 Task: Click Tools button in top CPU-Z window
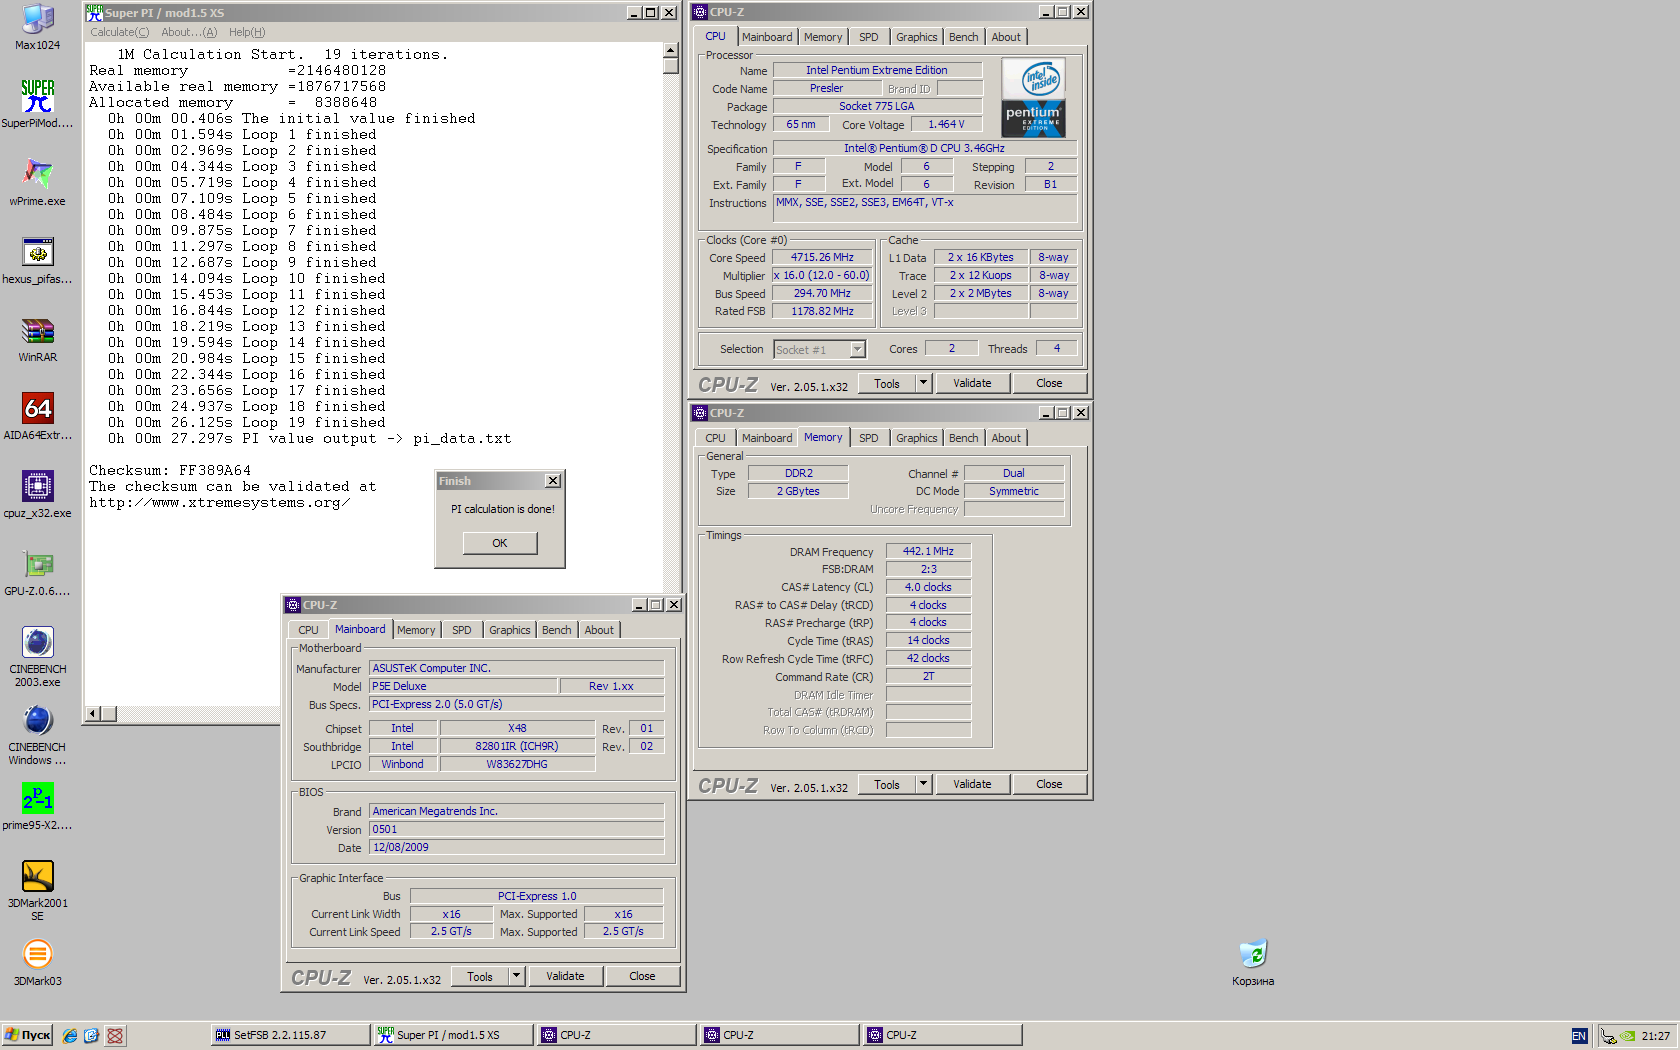click(887, 383)
